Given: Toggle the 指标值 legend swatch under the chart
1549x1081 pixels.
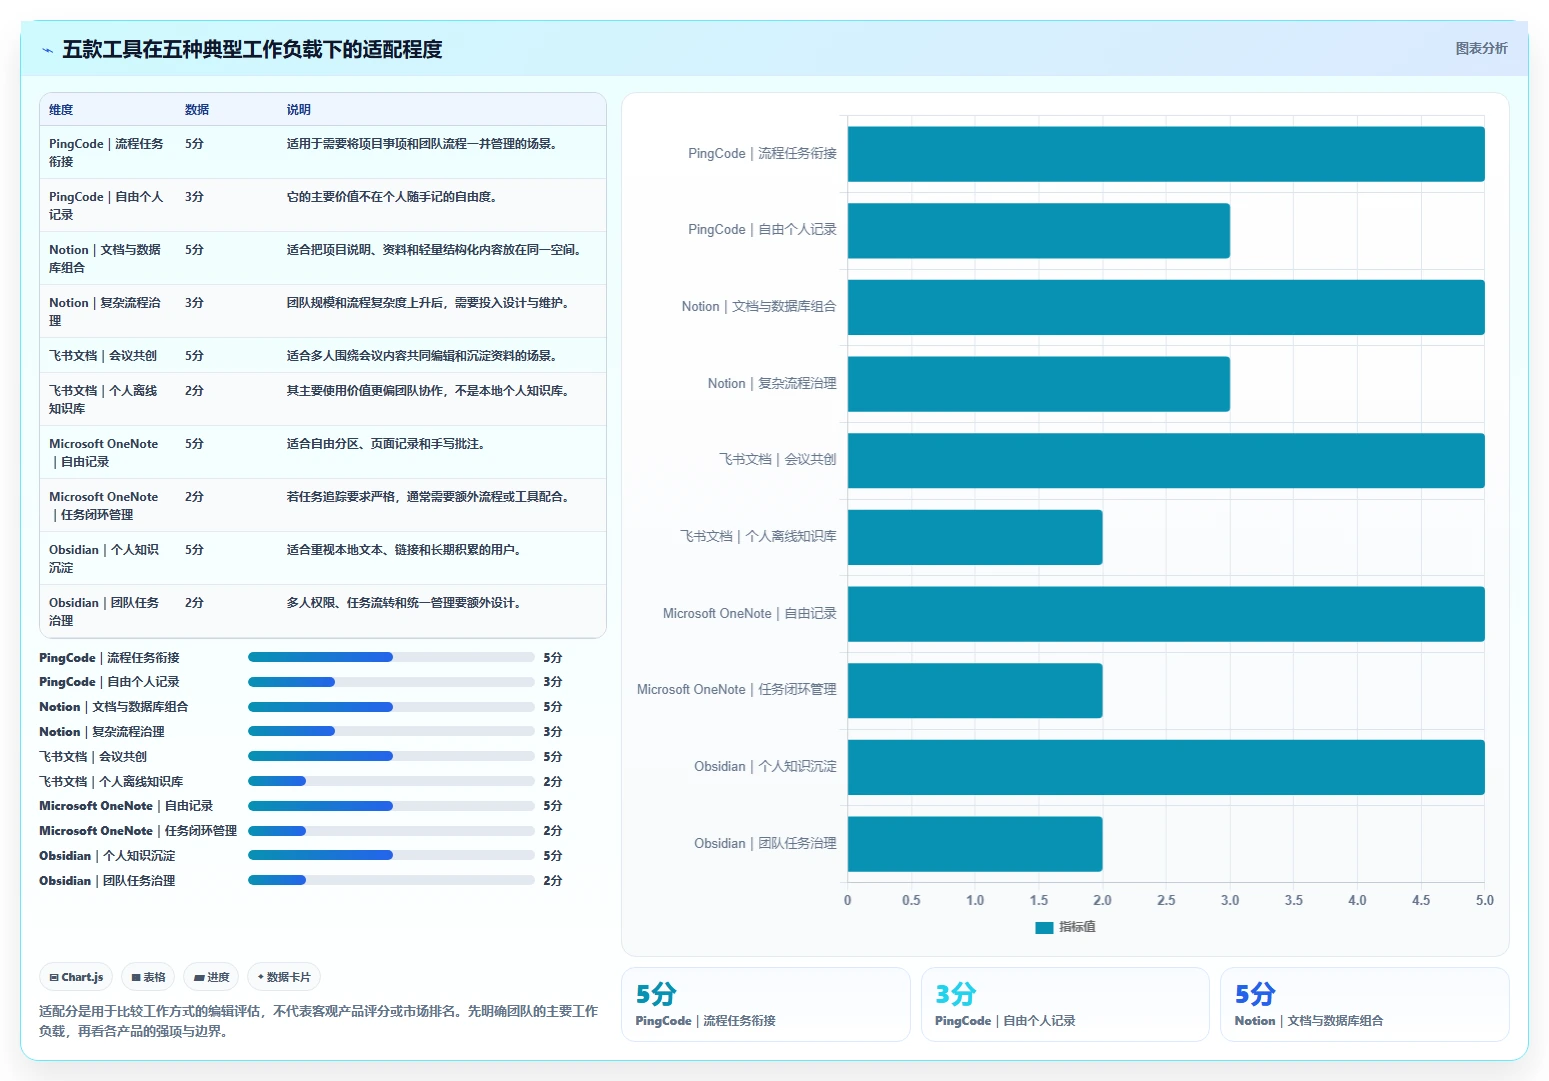Looking at the screenshot, I should pyautogui.click(x=1044, y=927).
